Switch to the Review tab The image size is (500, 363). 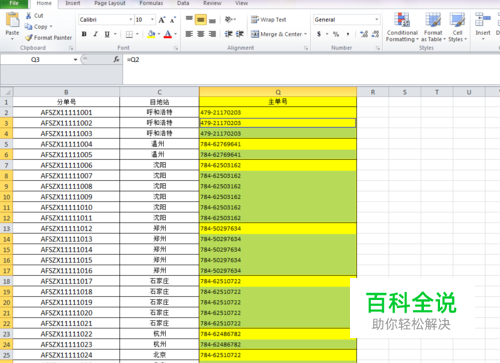pyautogui.click(x=212, y=3)
